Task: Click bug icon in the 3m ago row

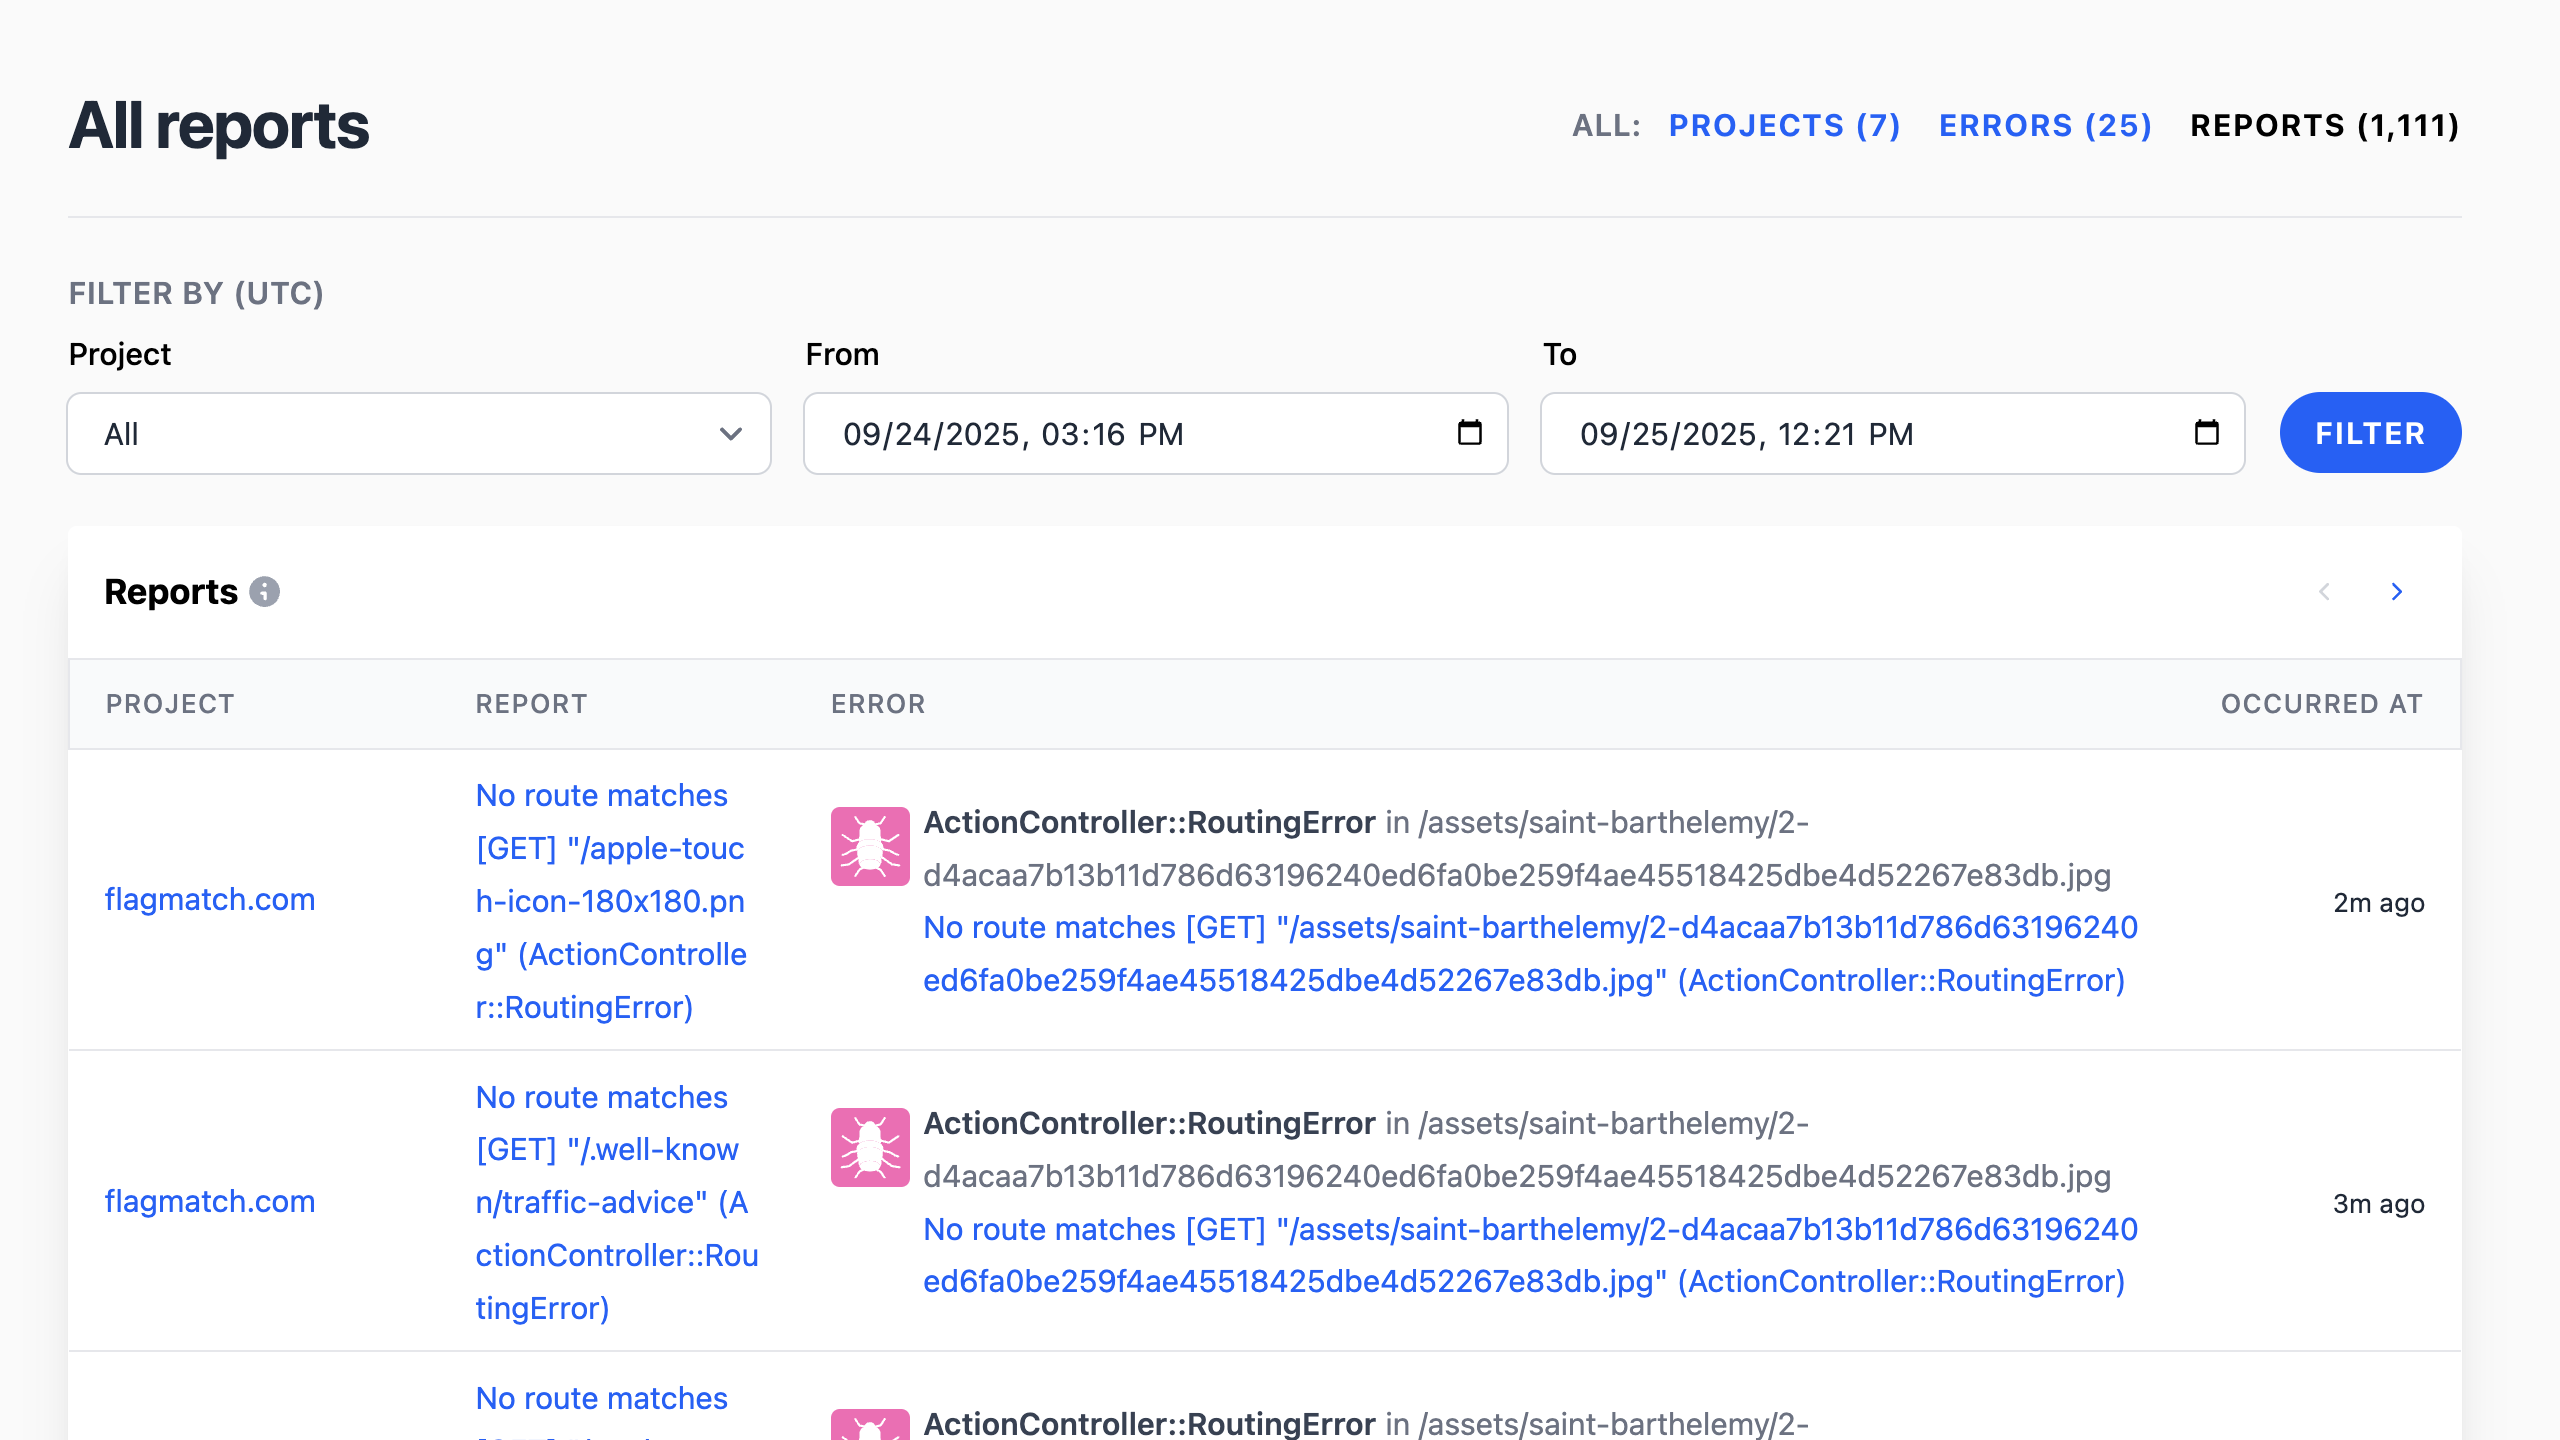Action: 870,1147
